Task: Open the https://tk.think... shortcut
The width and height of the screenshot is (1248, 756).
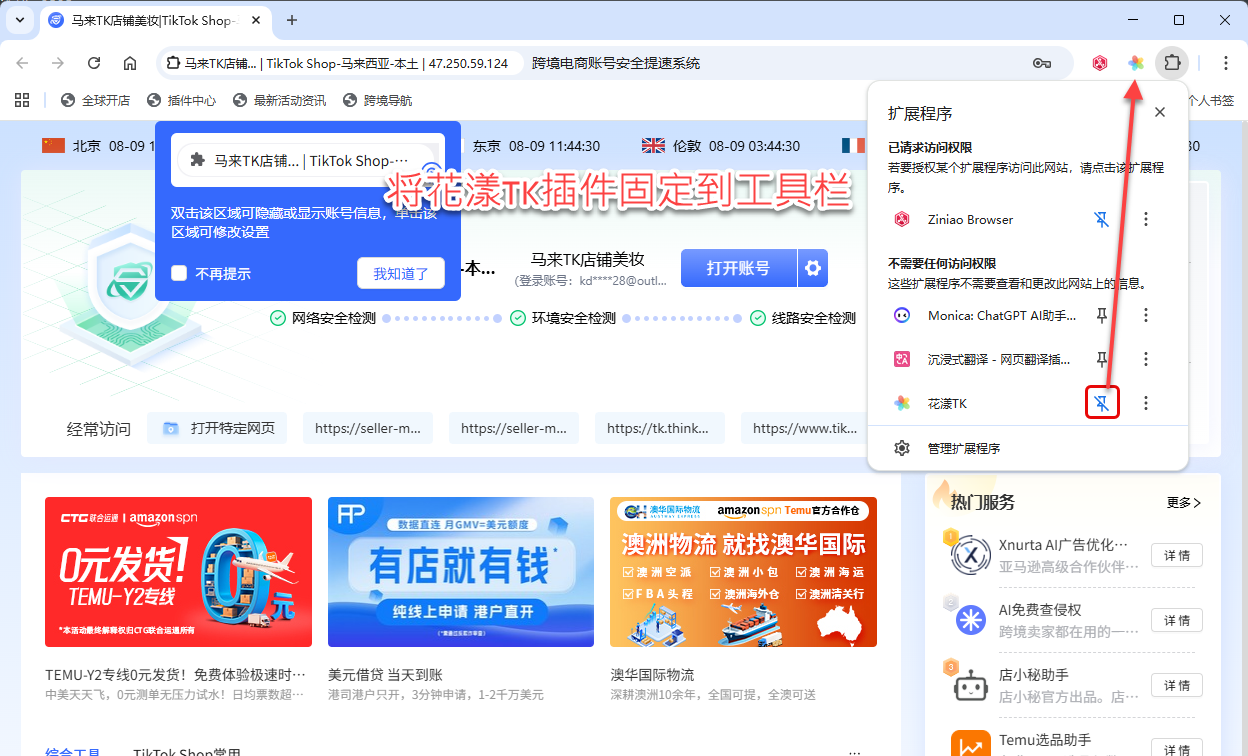Action: 660,428
